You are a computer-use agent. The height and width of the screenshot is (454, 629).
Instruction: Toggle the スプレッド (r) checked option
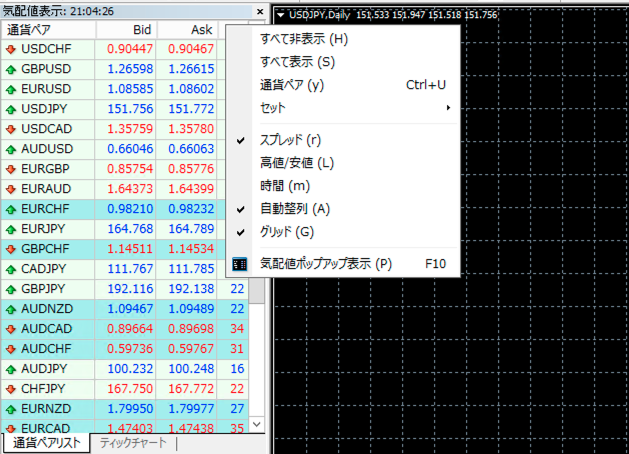290,140
